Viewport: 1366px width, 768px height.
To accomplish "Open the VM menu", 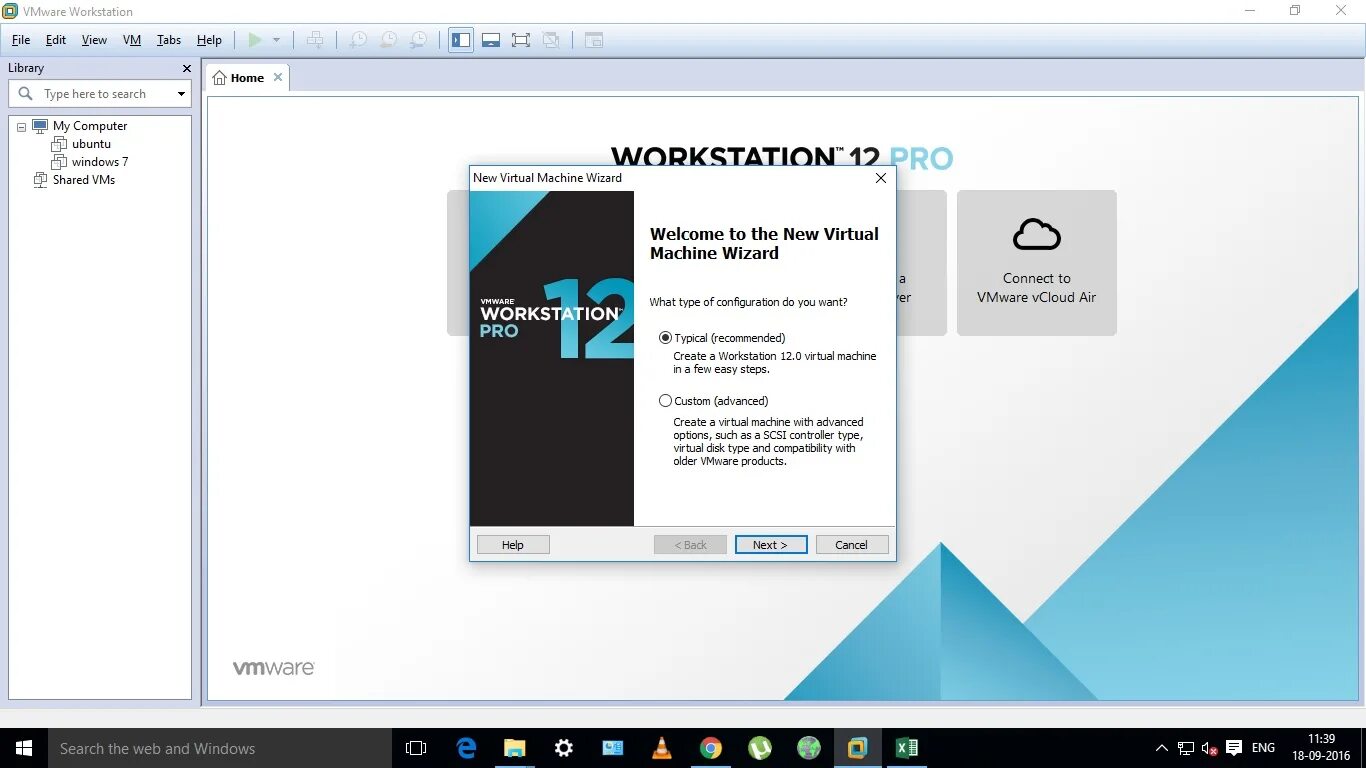I will (x=132, y=40).
